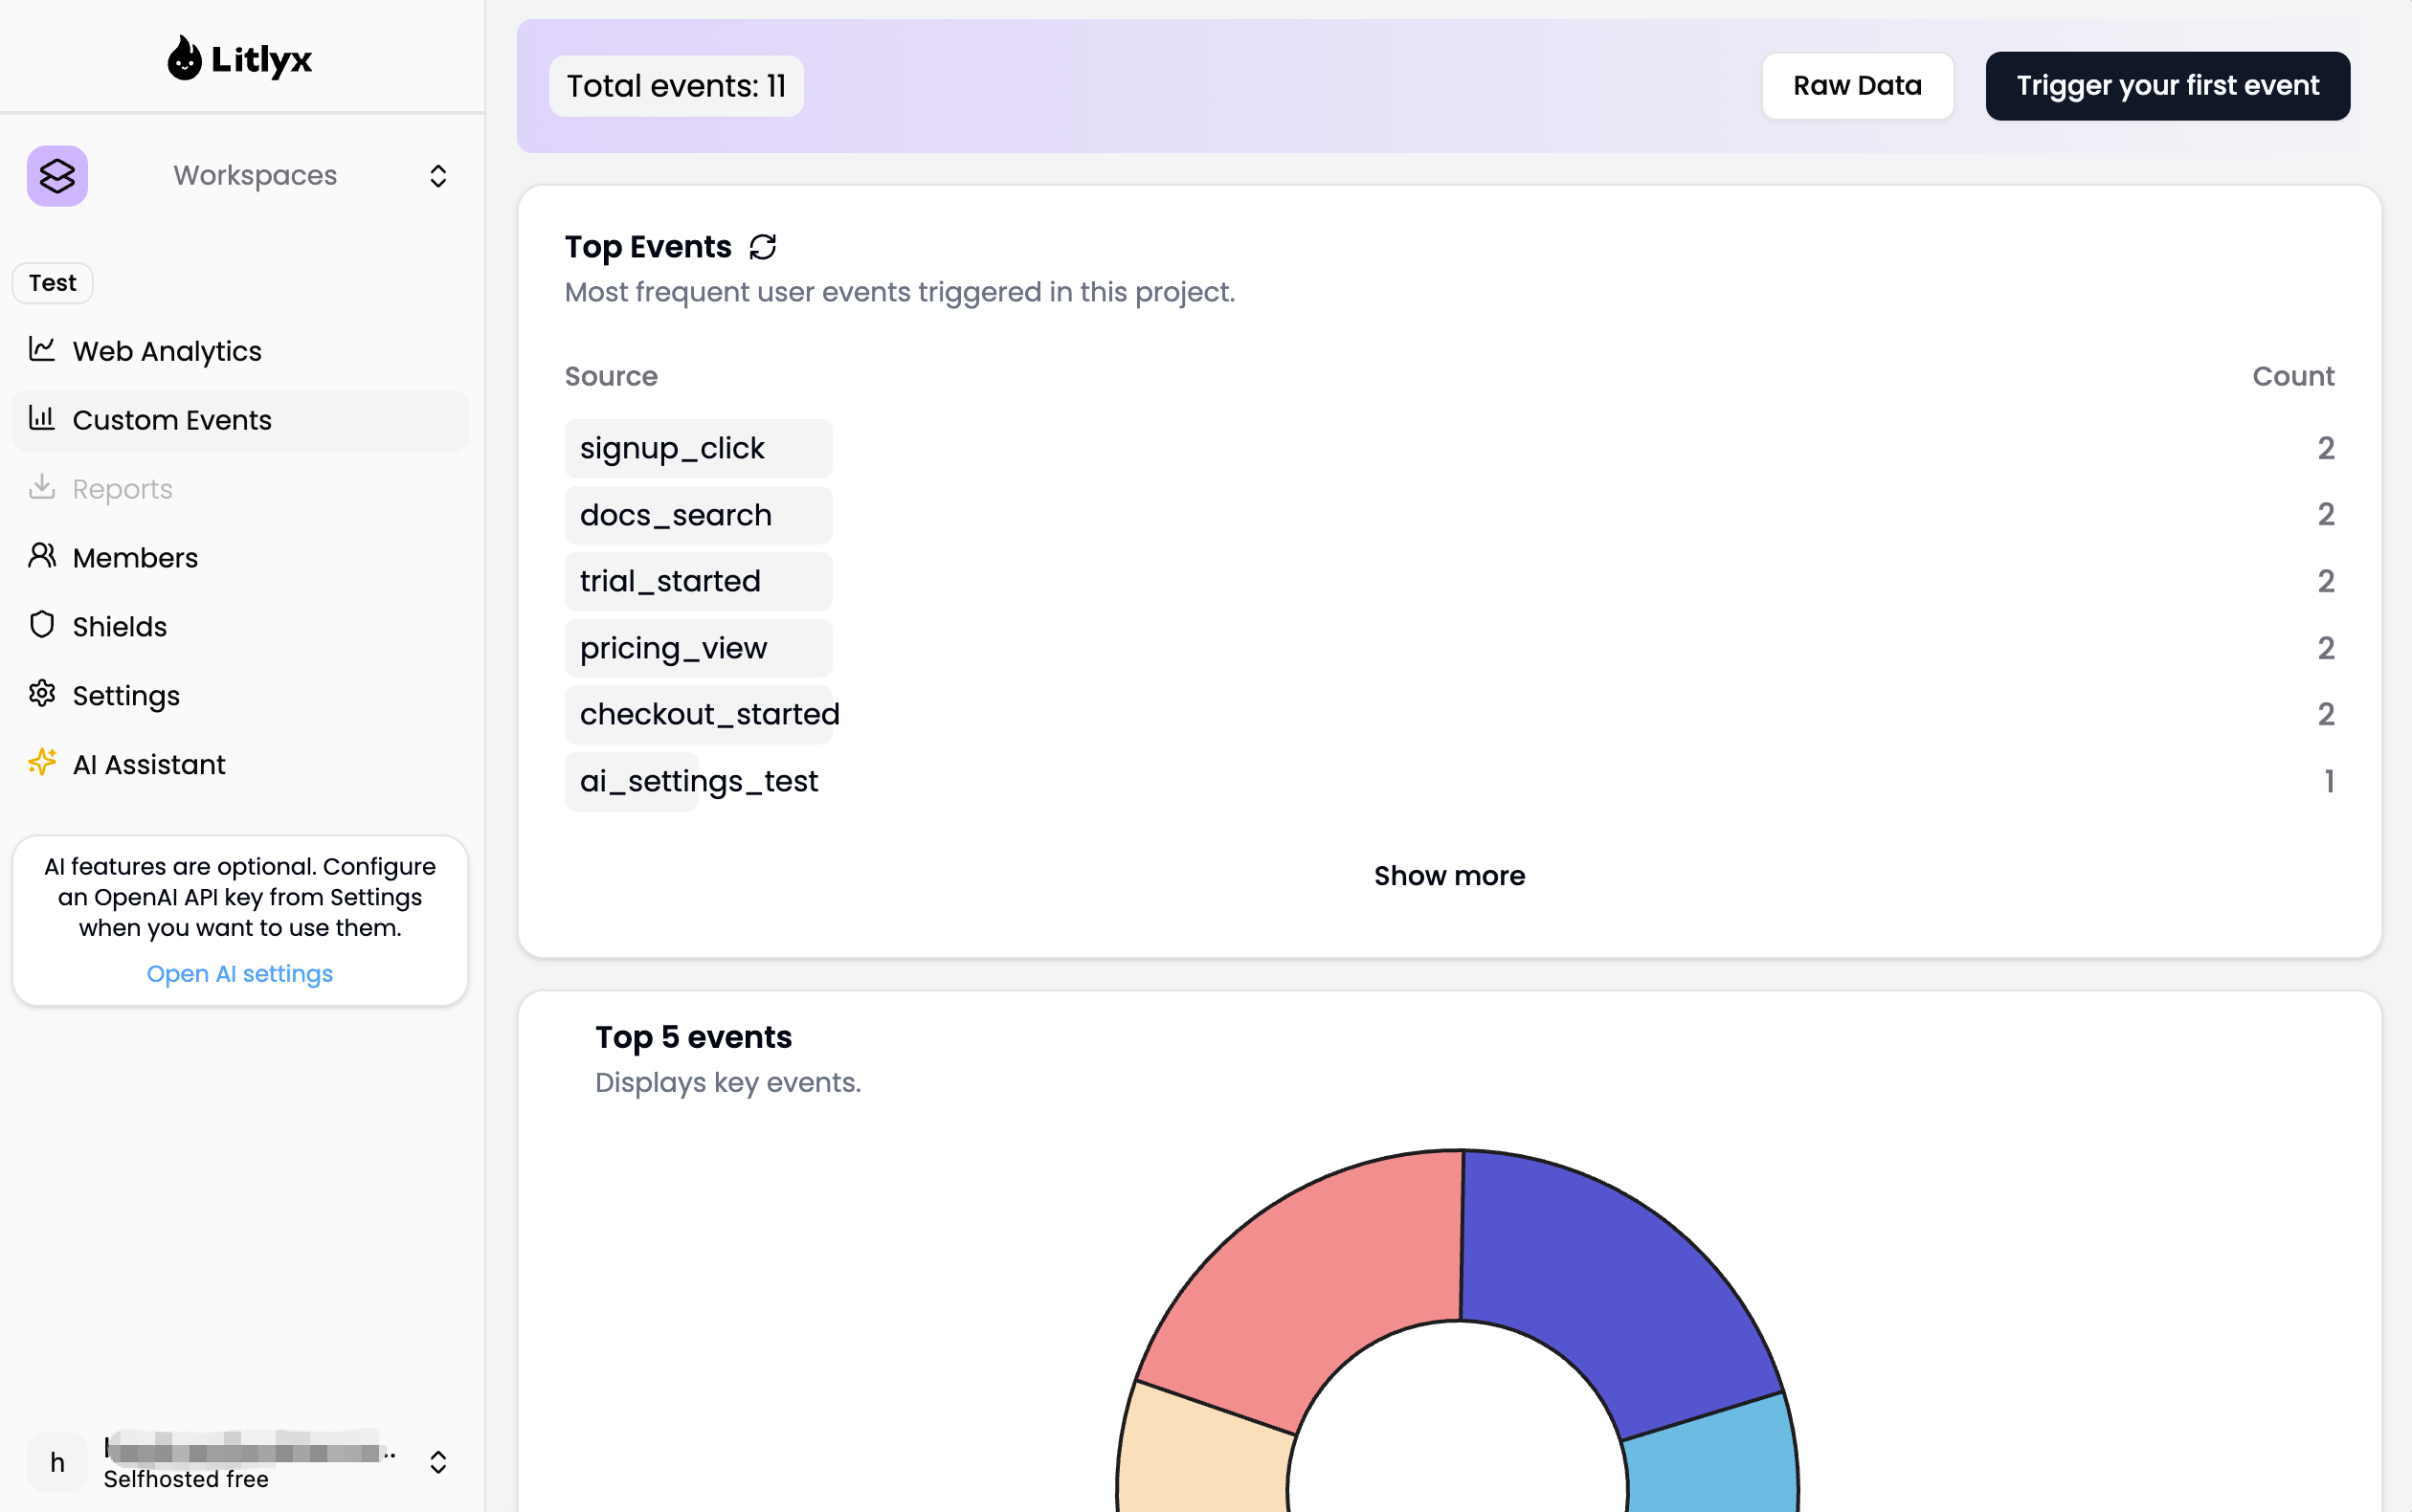Click the Members people icon
Screen dimensions: 2412x1512
[42, 556]
